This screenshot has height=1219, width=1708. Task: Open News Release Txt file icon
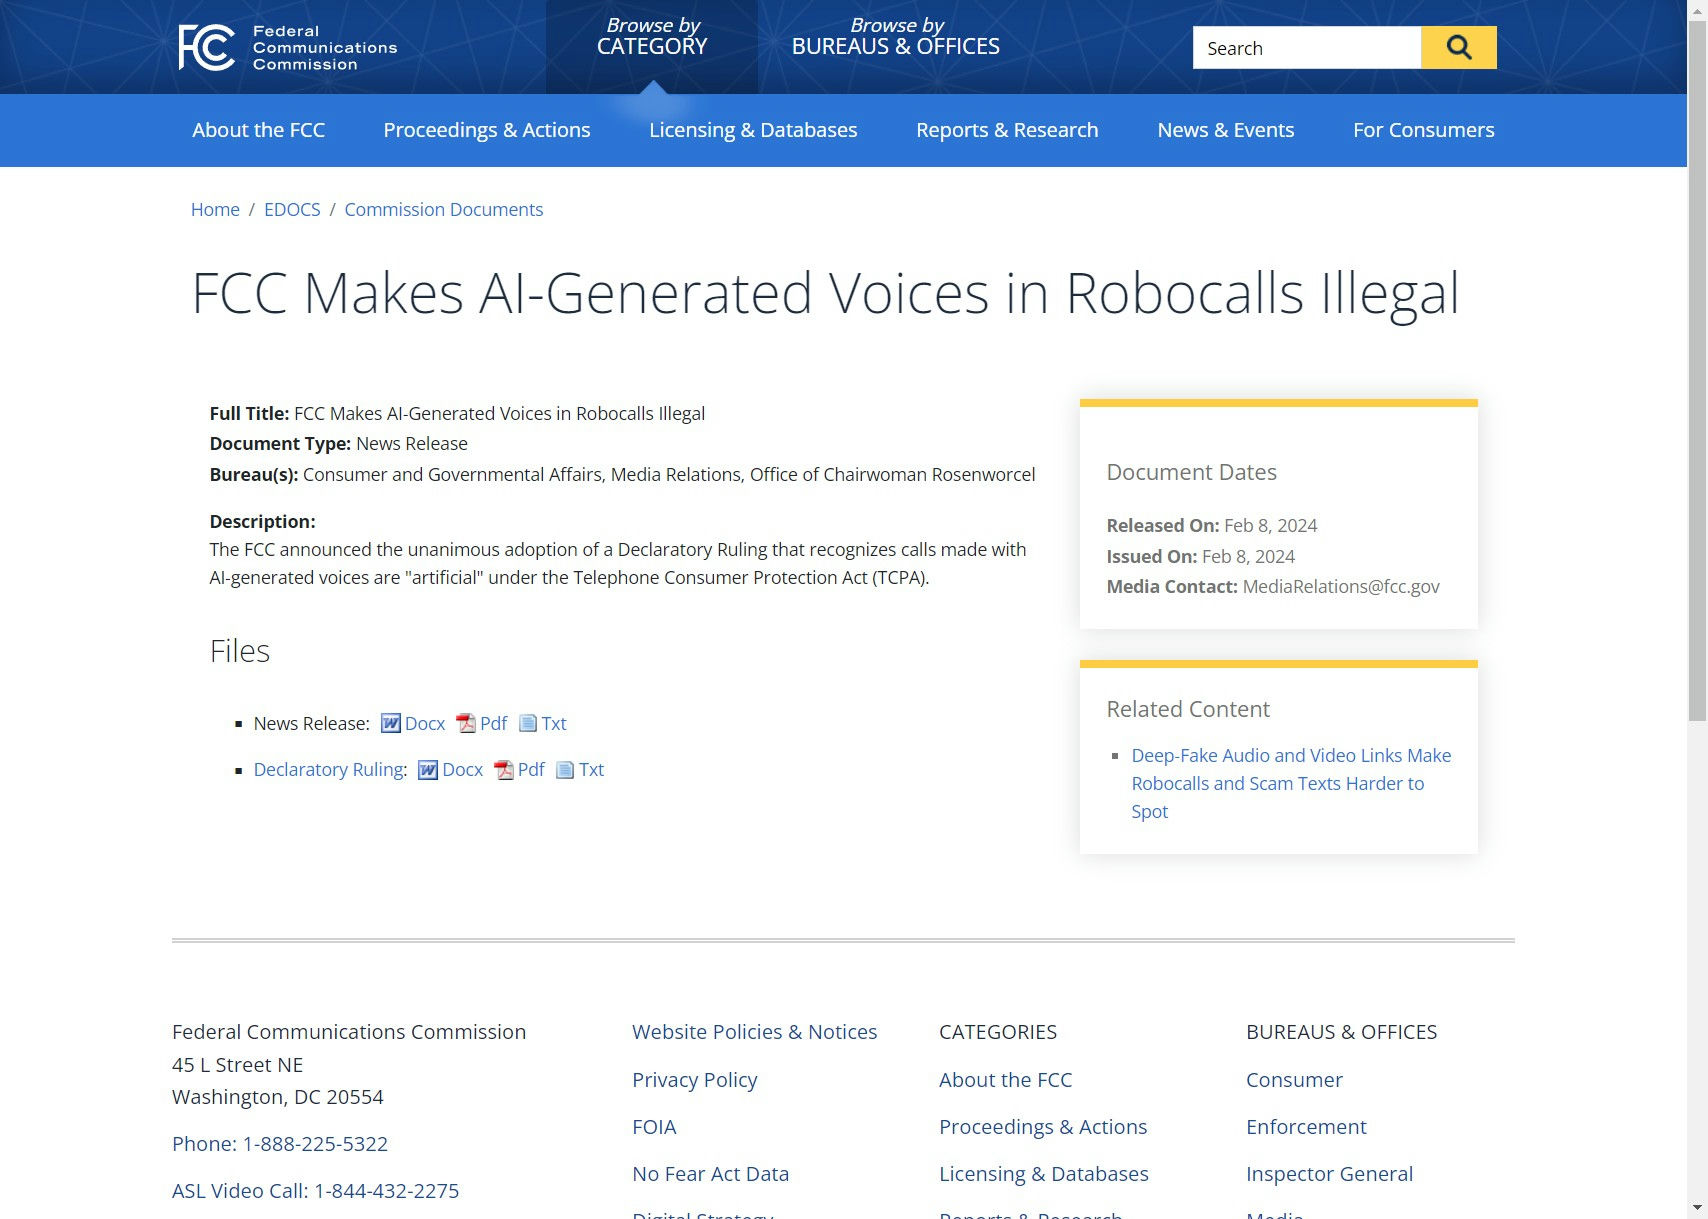point(528,723)
